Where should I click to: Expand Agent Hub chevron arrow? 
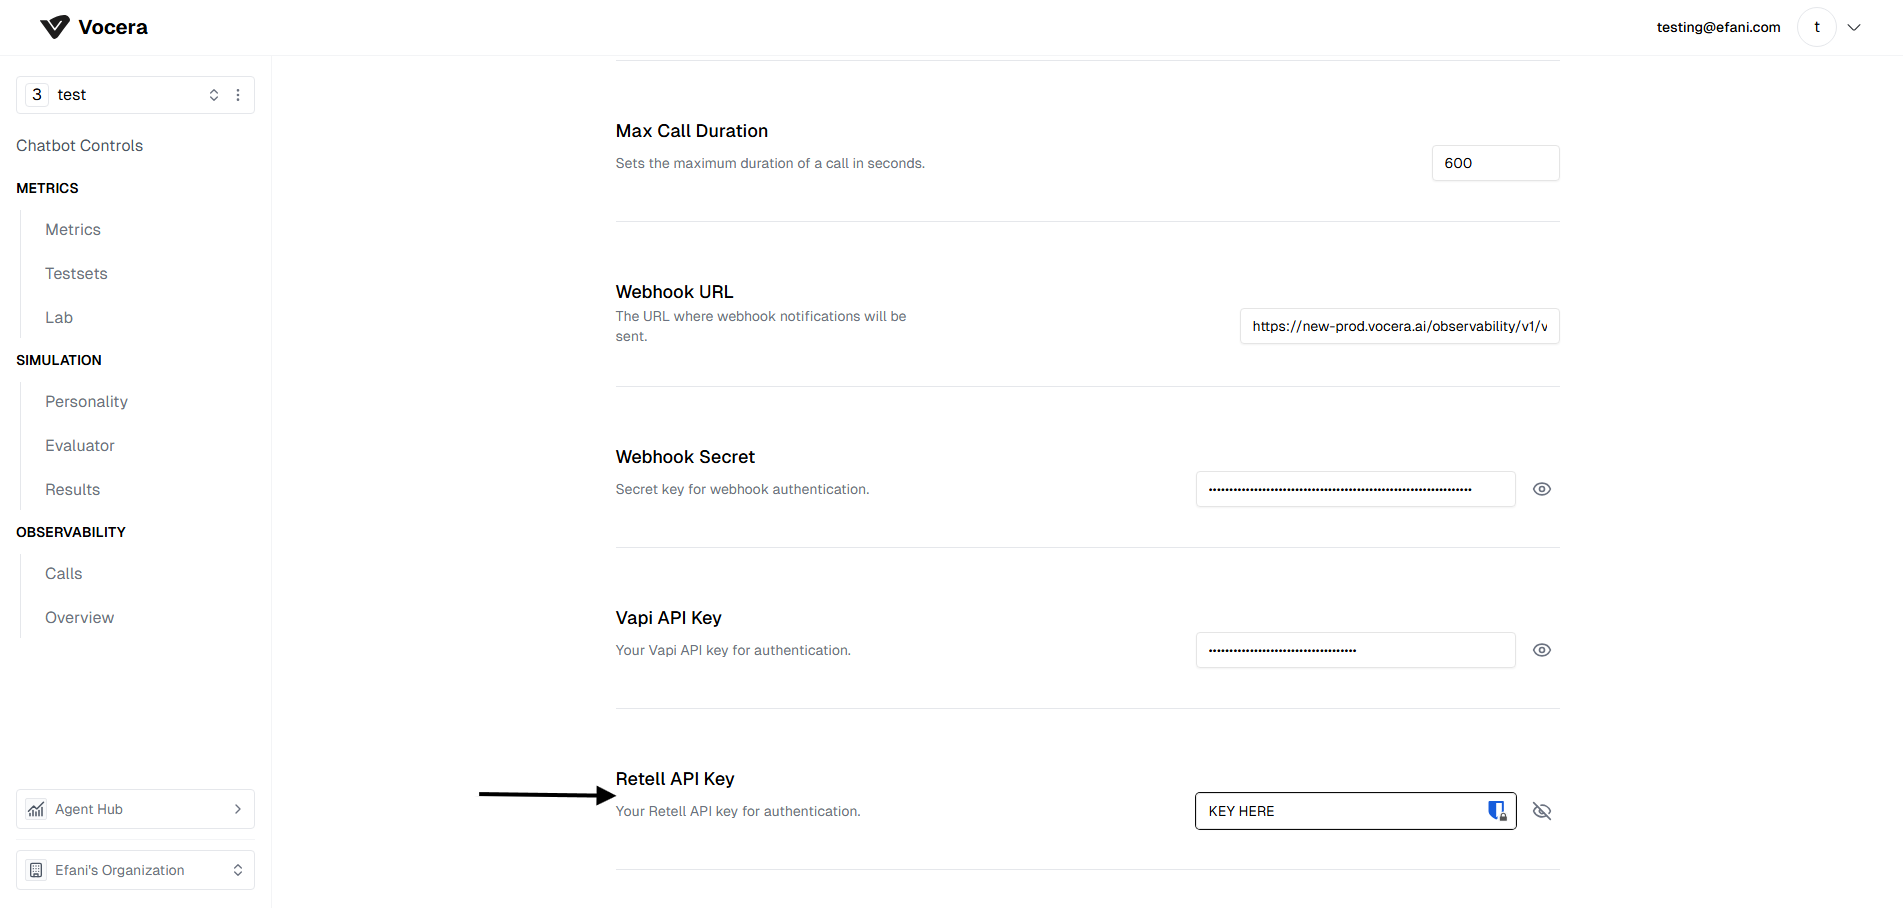coord(238,809)
